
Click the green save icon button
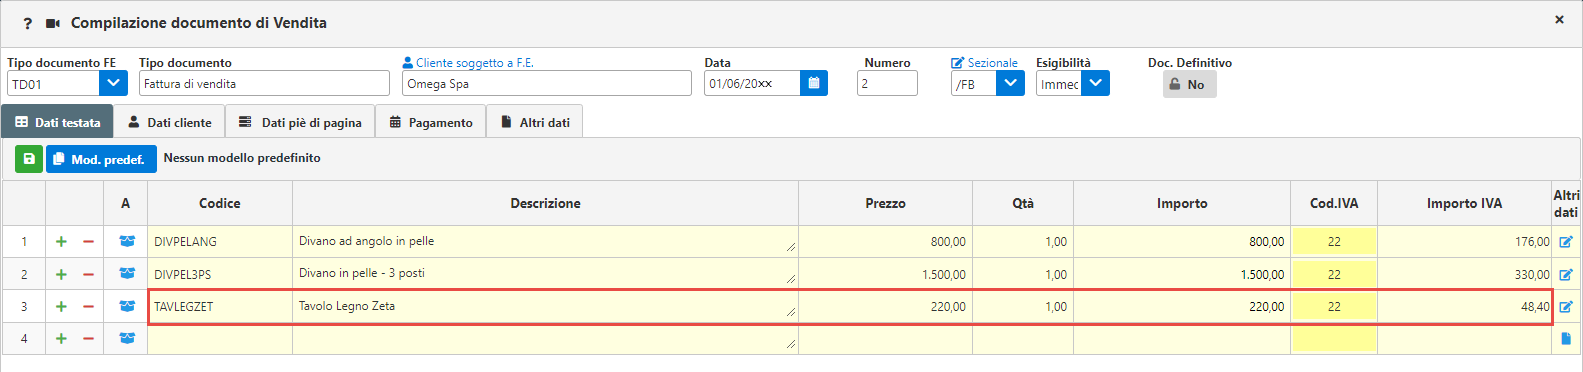coord(29,159)
